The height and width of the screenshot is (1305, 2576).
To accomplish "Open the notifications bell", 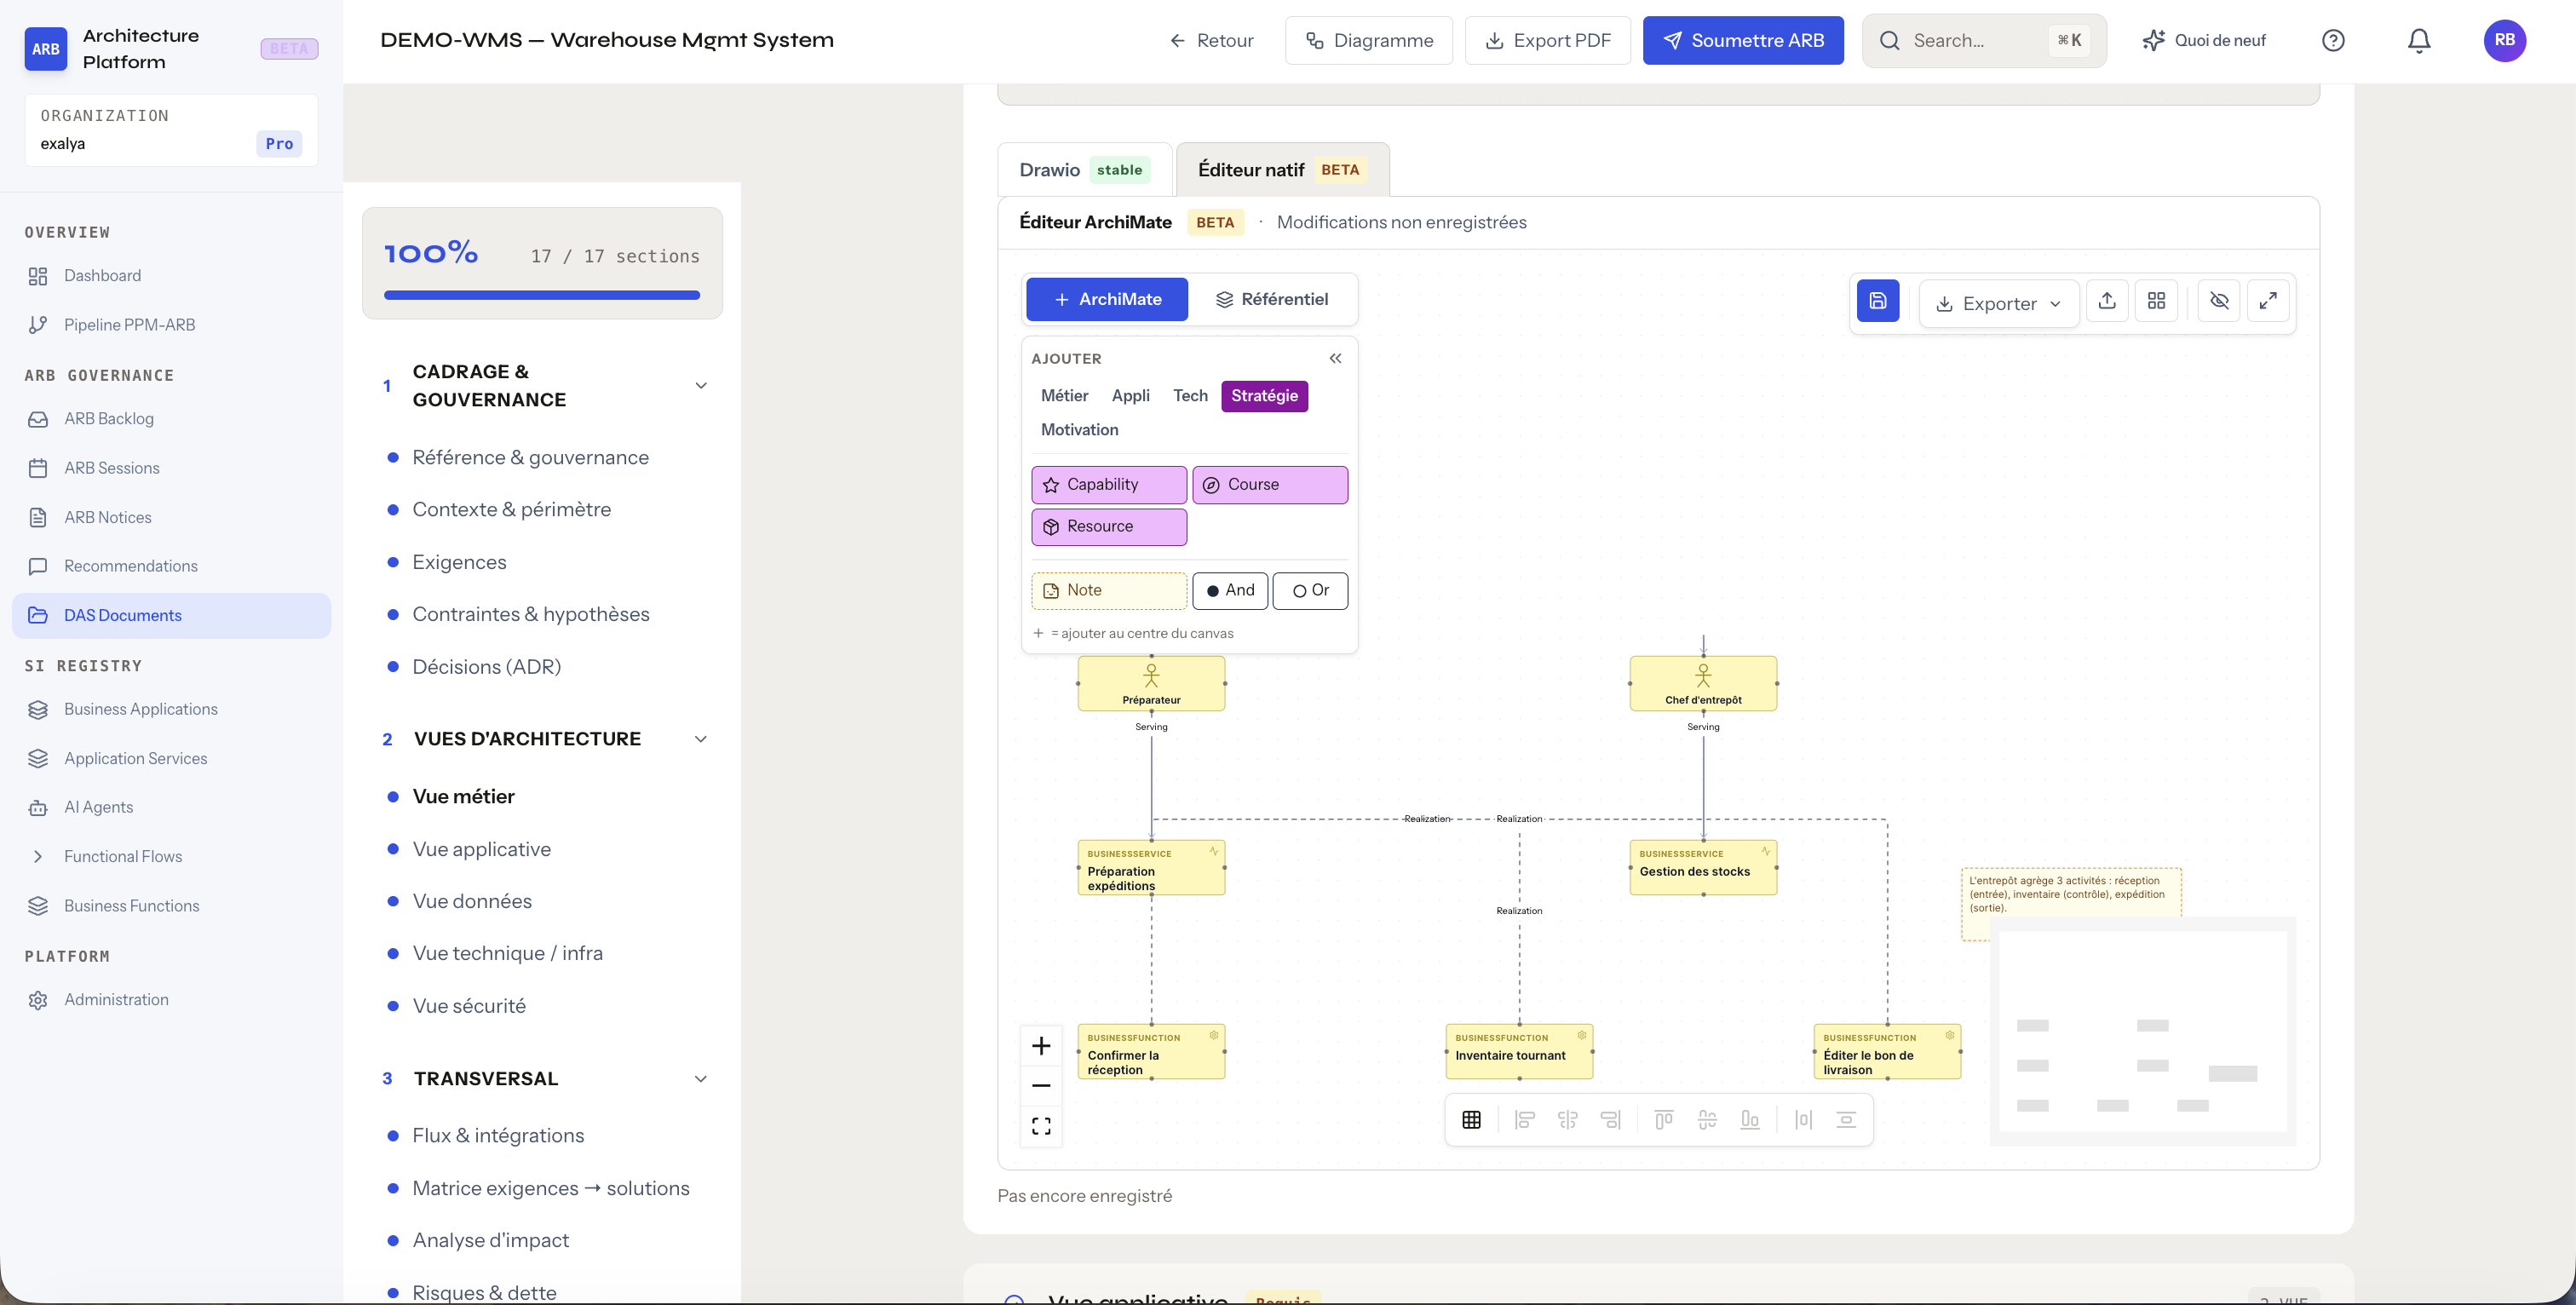I will tap(2418, 41).
